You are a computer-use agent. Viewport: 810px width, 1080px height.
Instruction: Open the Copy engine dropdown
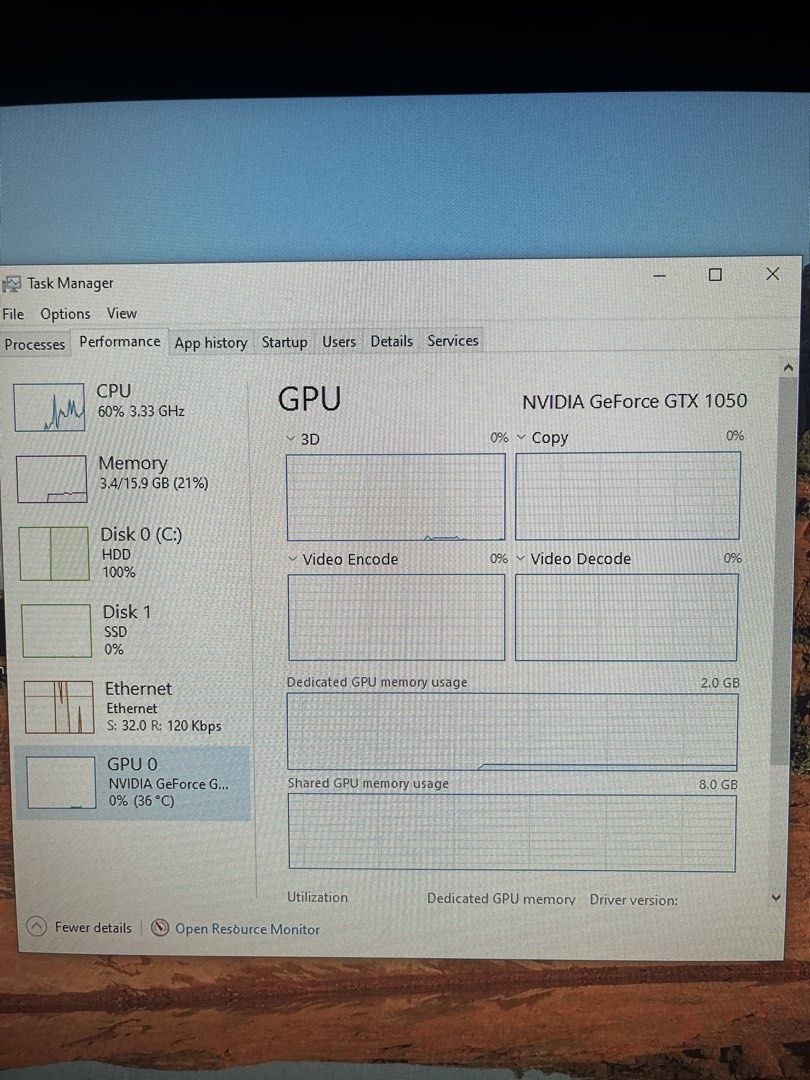coord(521,437)
